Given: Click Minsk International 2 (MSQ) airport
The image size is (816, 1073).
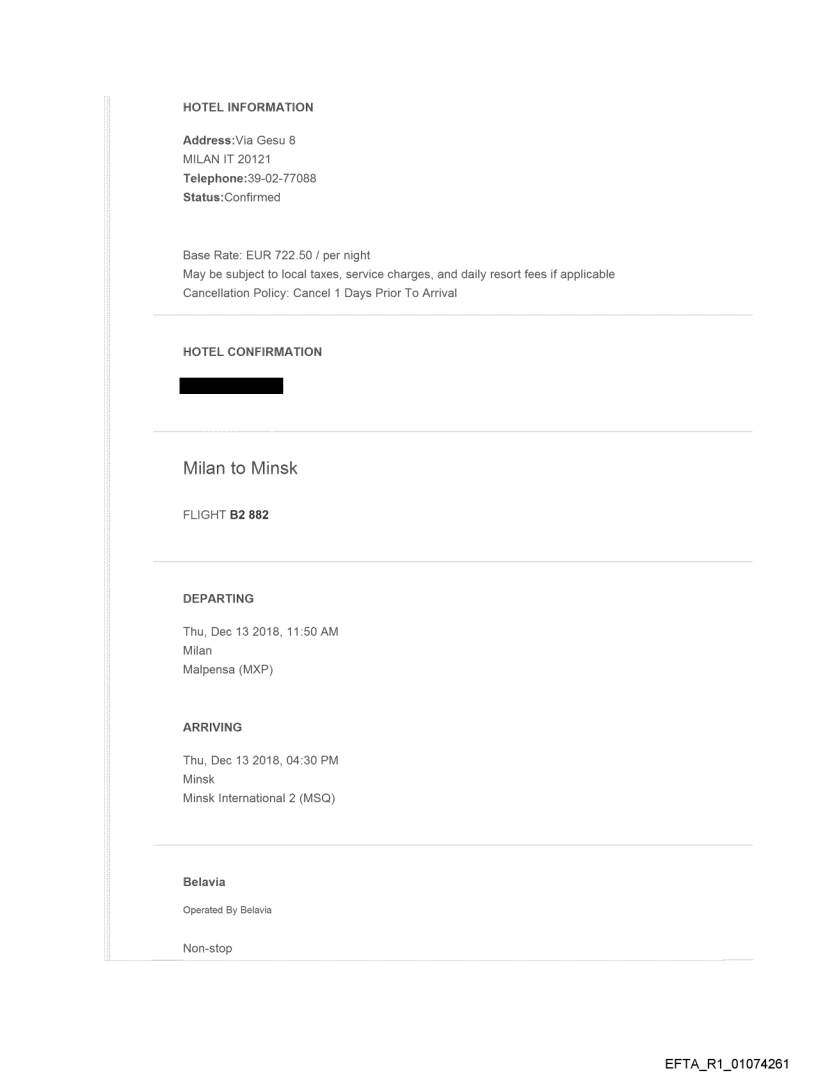Looking at the screenshot, I should 258,798.
